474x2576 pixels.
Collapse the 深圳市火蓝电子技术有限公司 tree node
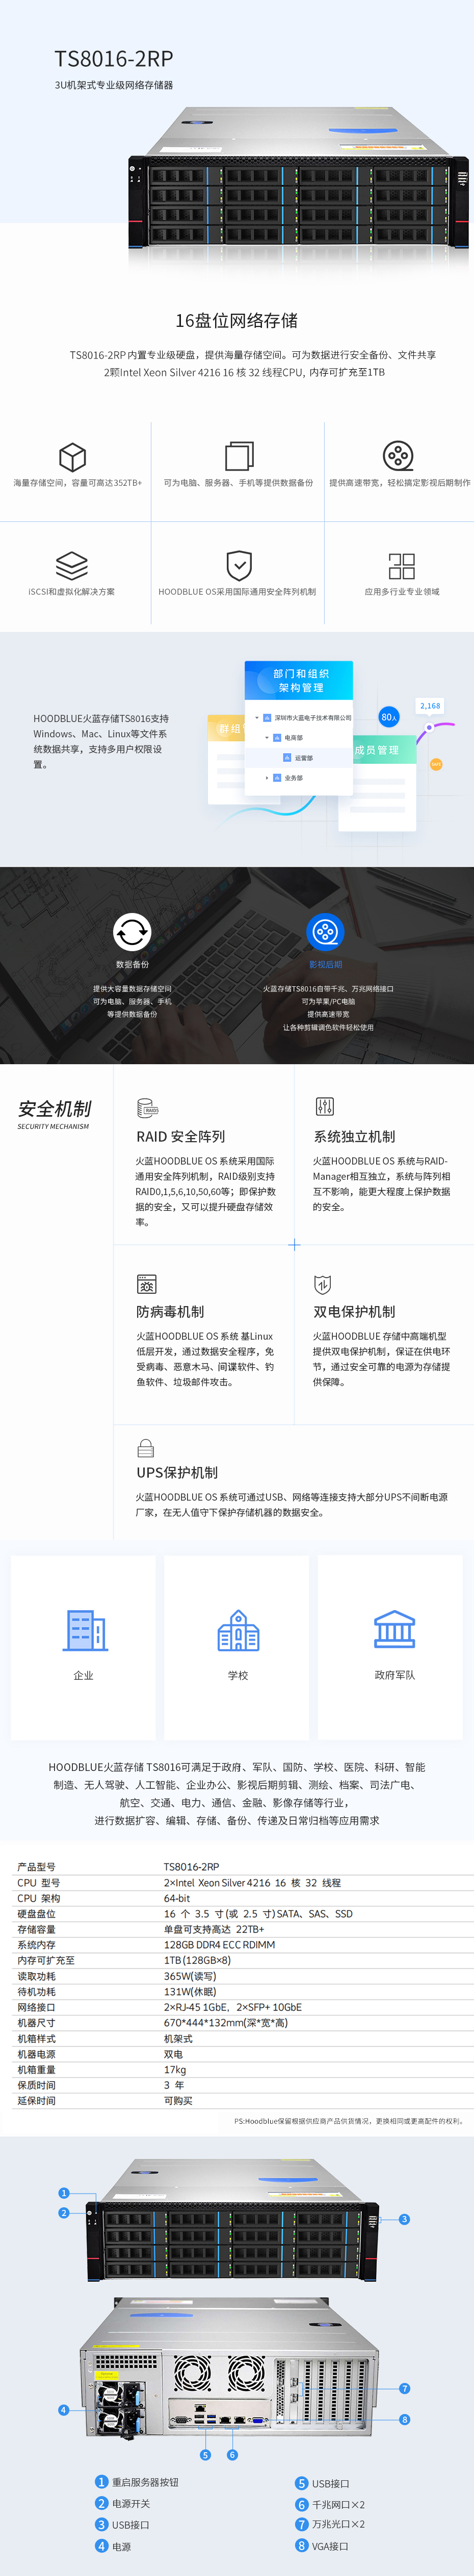click(257, 717)
